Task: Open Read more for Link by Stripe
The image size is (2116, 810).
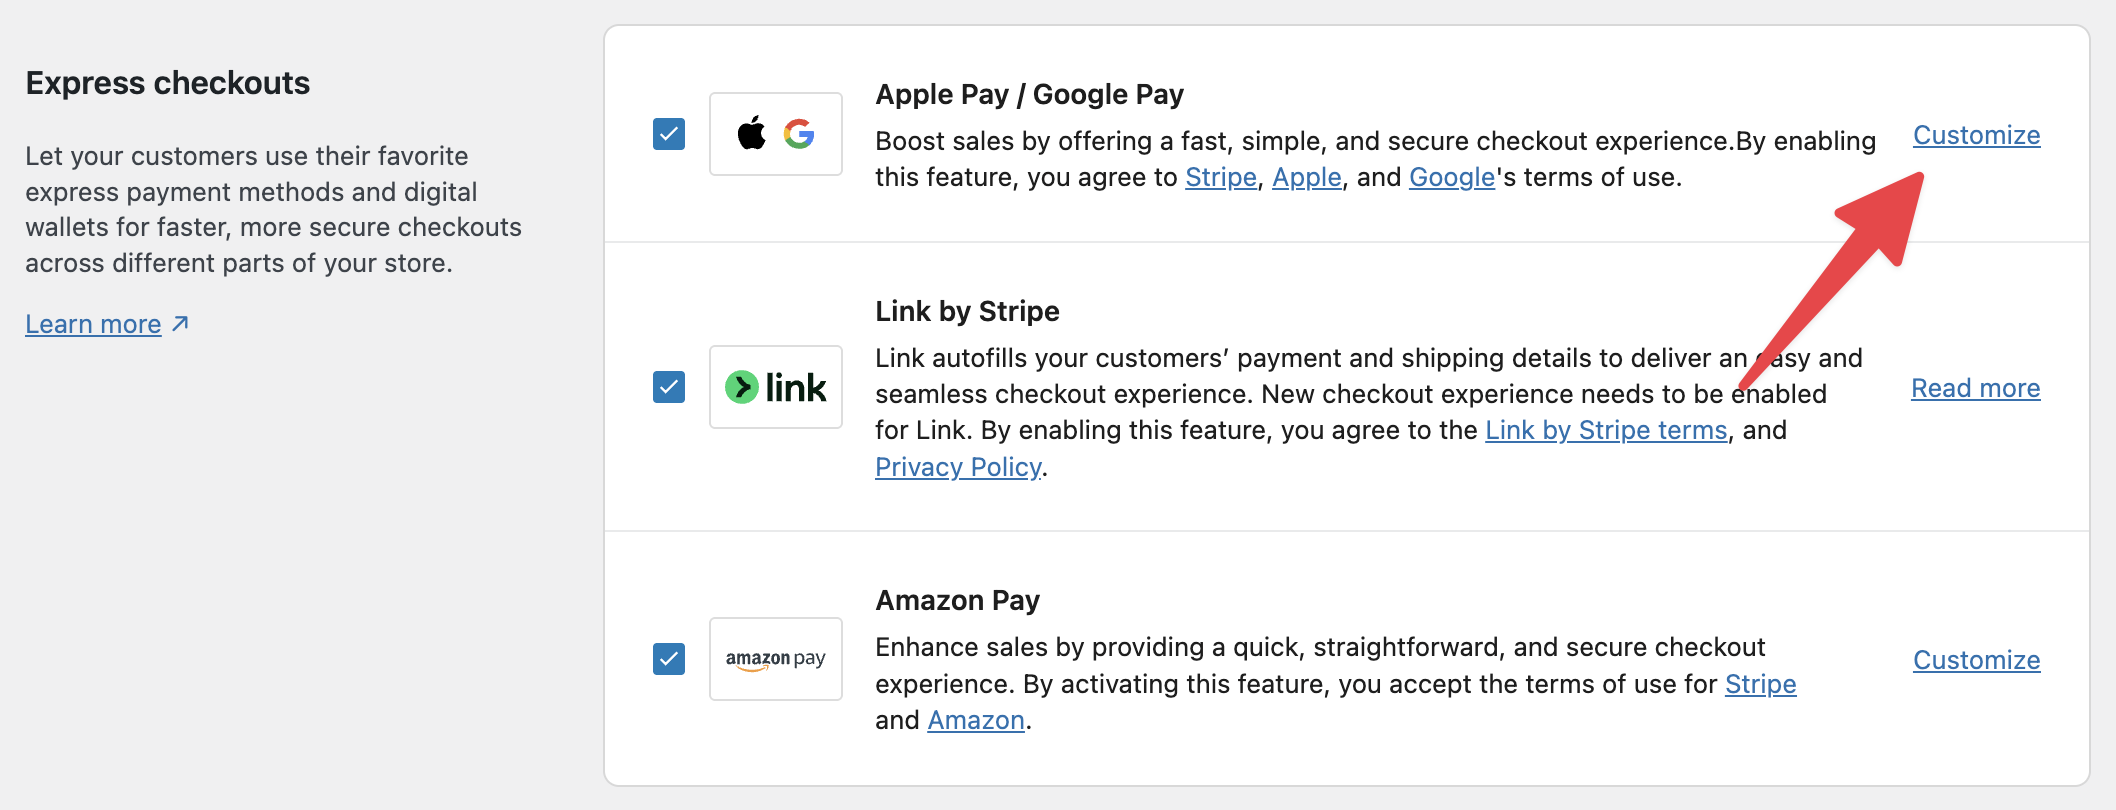Action: click(1975, 388)
